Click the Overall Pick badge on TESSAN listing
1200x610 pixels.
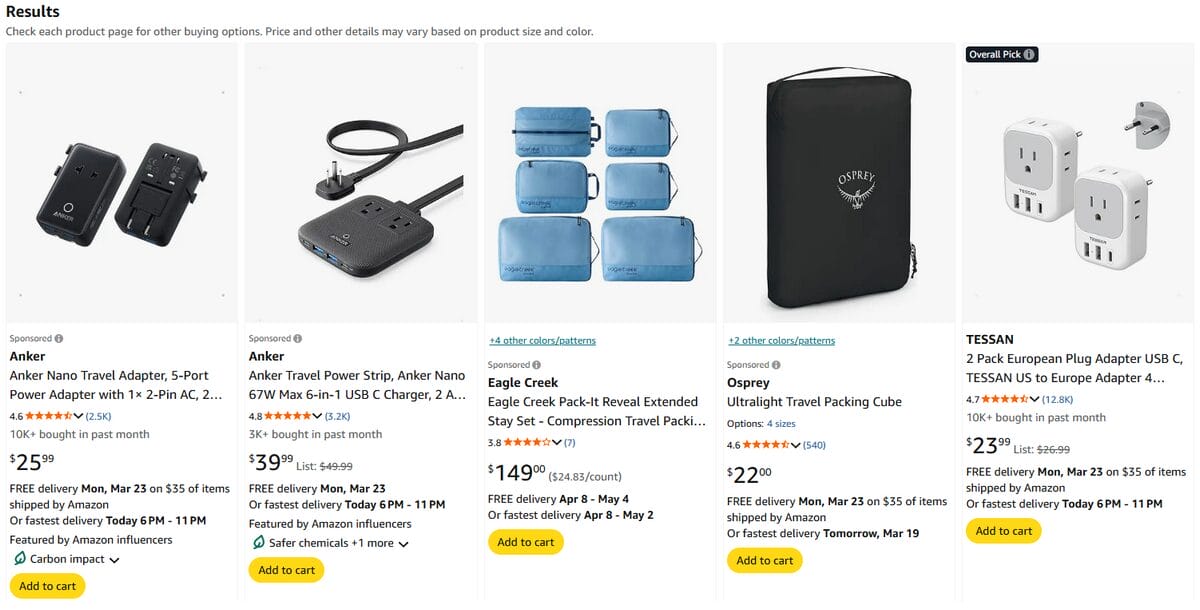tap(1001, 54)
